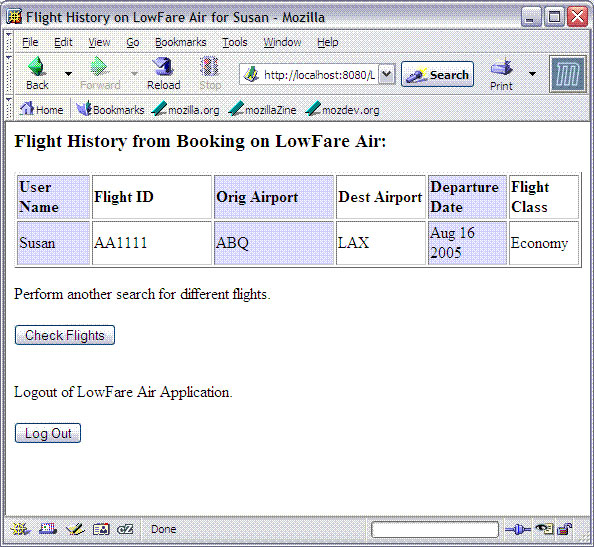This screenshot has width=594, height=547.
Task: Click the Print toolbar icon
Action: click(501, 67)
